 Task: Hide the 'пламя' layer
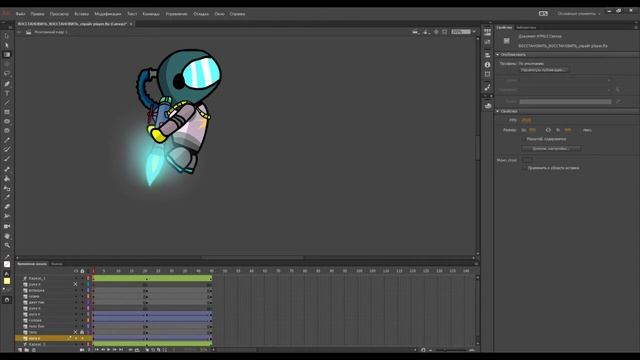point(75,296)
